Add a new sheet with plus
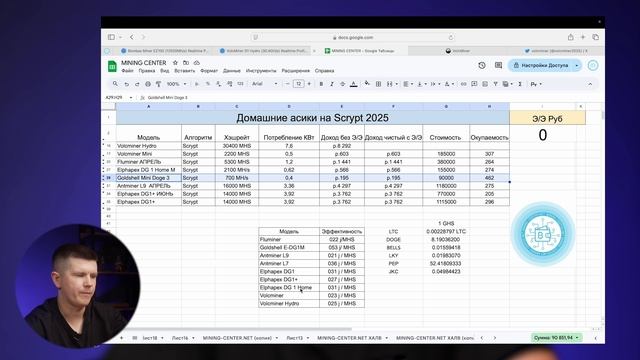 pos(121,338)
